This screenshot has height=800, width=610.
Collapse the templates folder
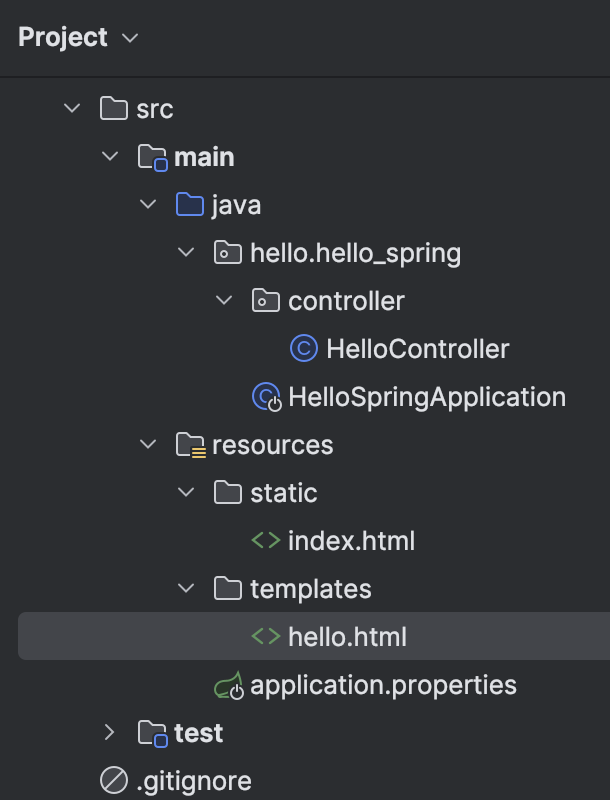[x=186, y=589]
